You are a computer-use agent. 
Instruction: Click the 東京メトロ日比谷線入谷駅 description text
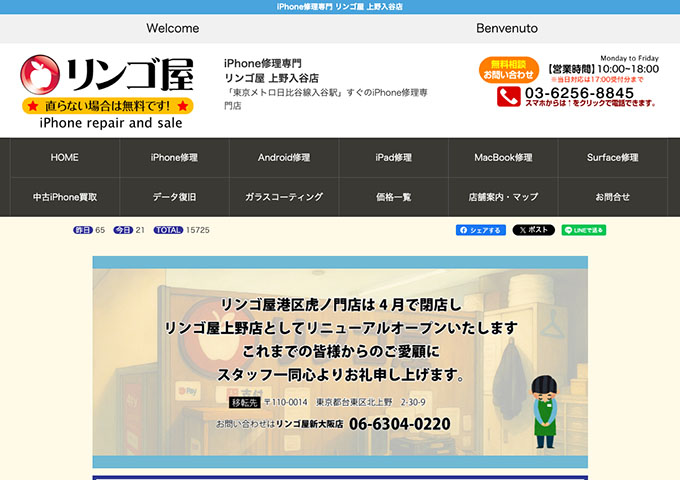click(326, 99)
